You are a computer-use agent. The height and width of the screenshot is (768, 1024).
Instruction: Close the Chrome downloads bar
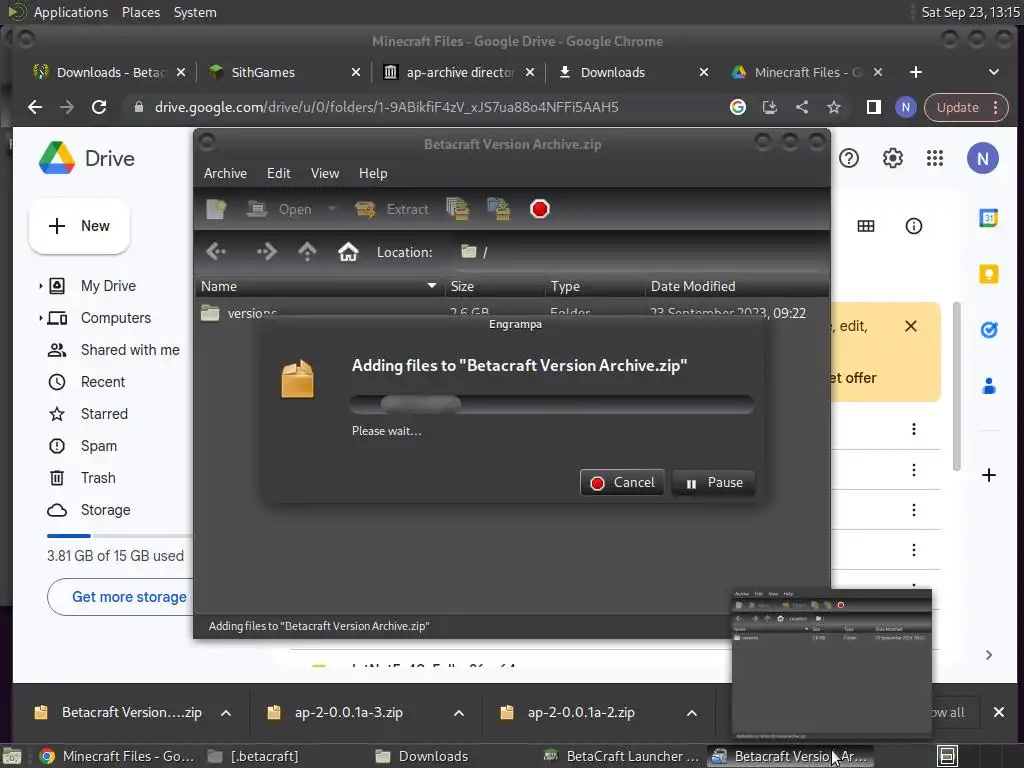pos(999,712)
